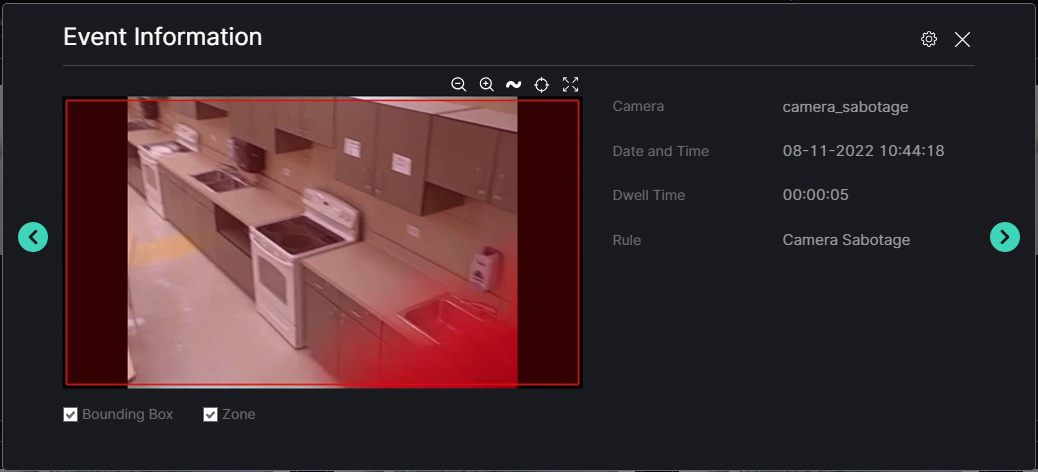
Task: Select dwell time value 00:00:05
Action: point(816,195)
